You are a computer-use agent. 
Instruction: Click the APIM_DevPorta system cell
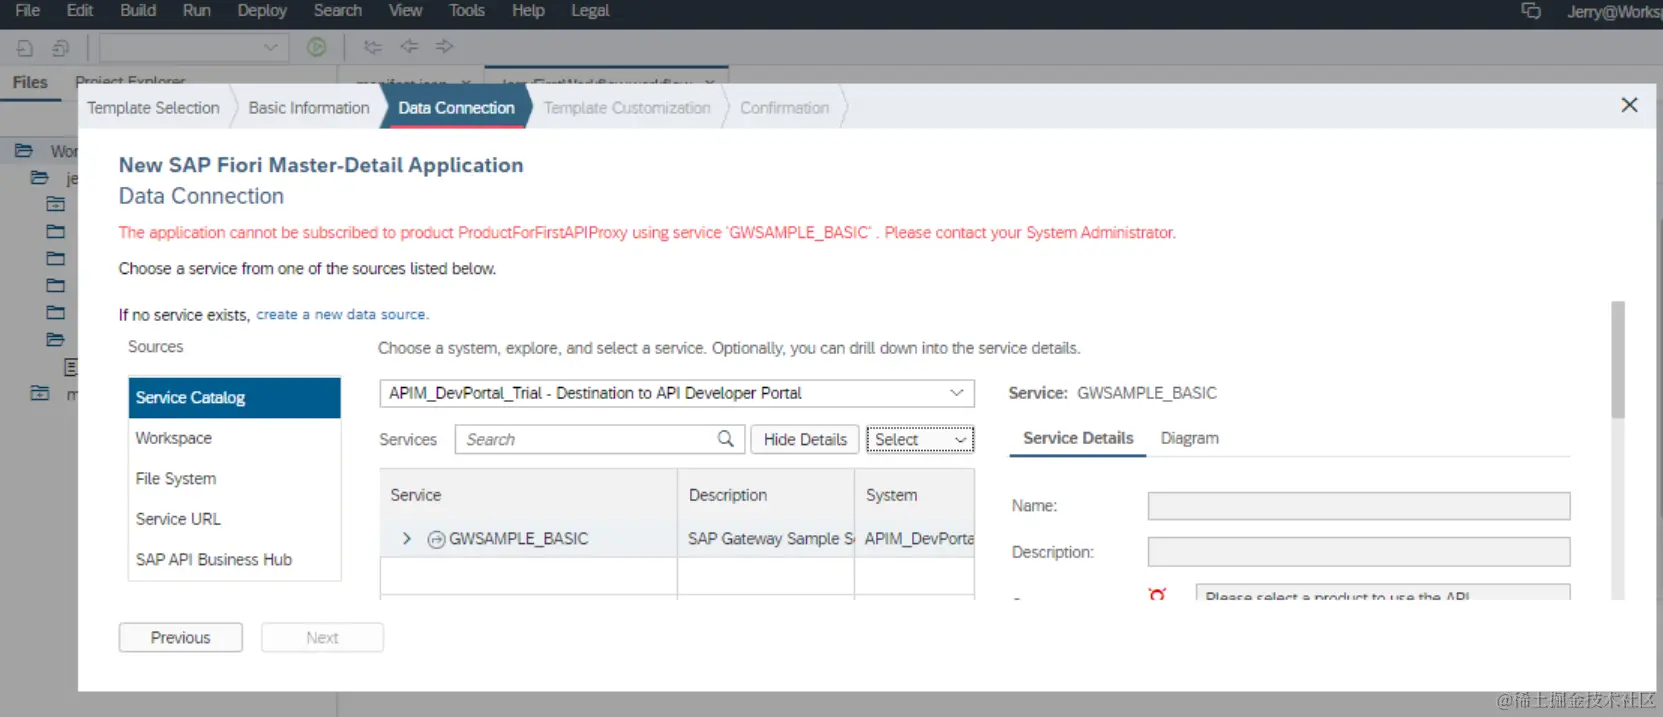click(x=916, y=539)
